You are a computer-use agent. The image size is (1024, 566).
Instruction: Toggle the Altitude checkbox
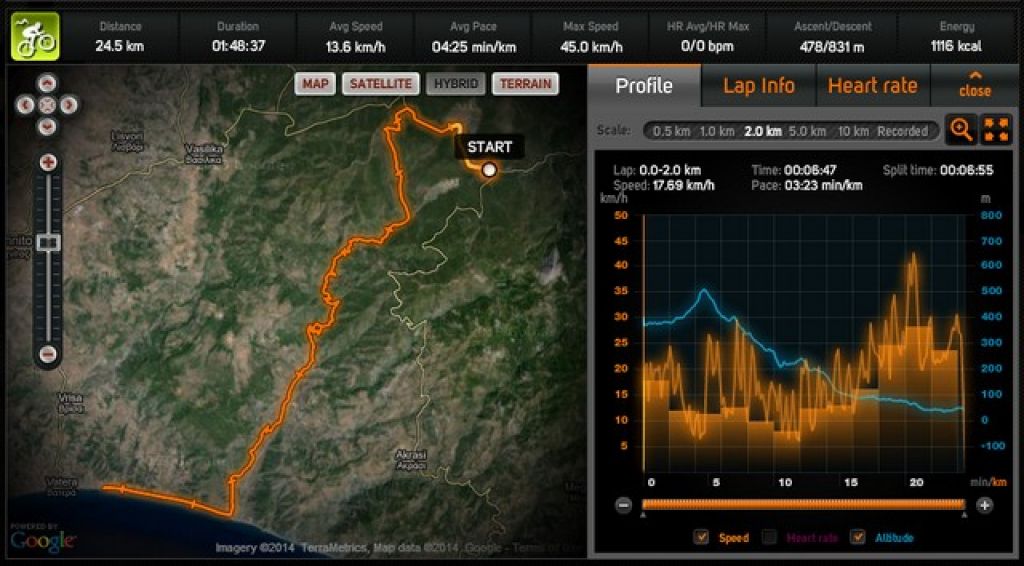click(857, 537)
